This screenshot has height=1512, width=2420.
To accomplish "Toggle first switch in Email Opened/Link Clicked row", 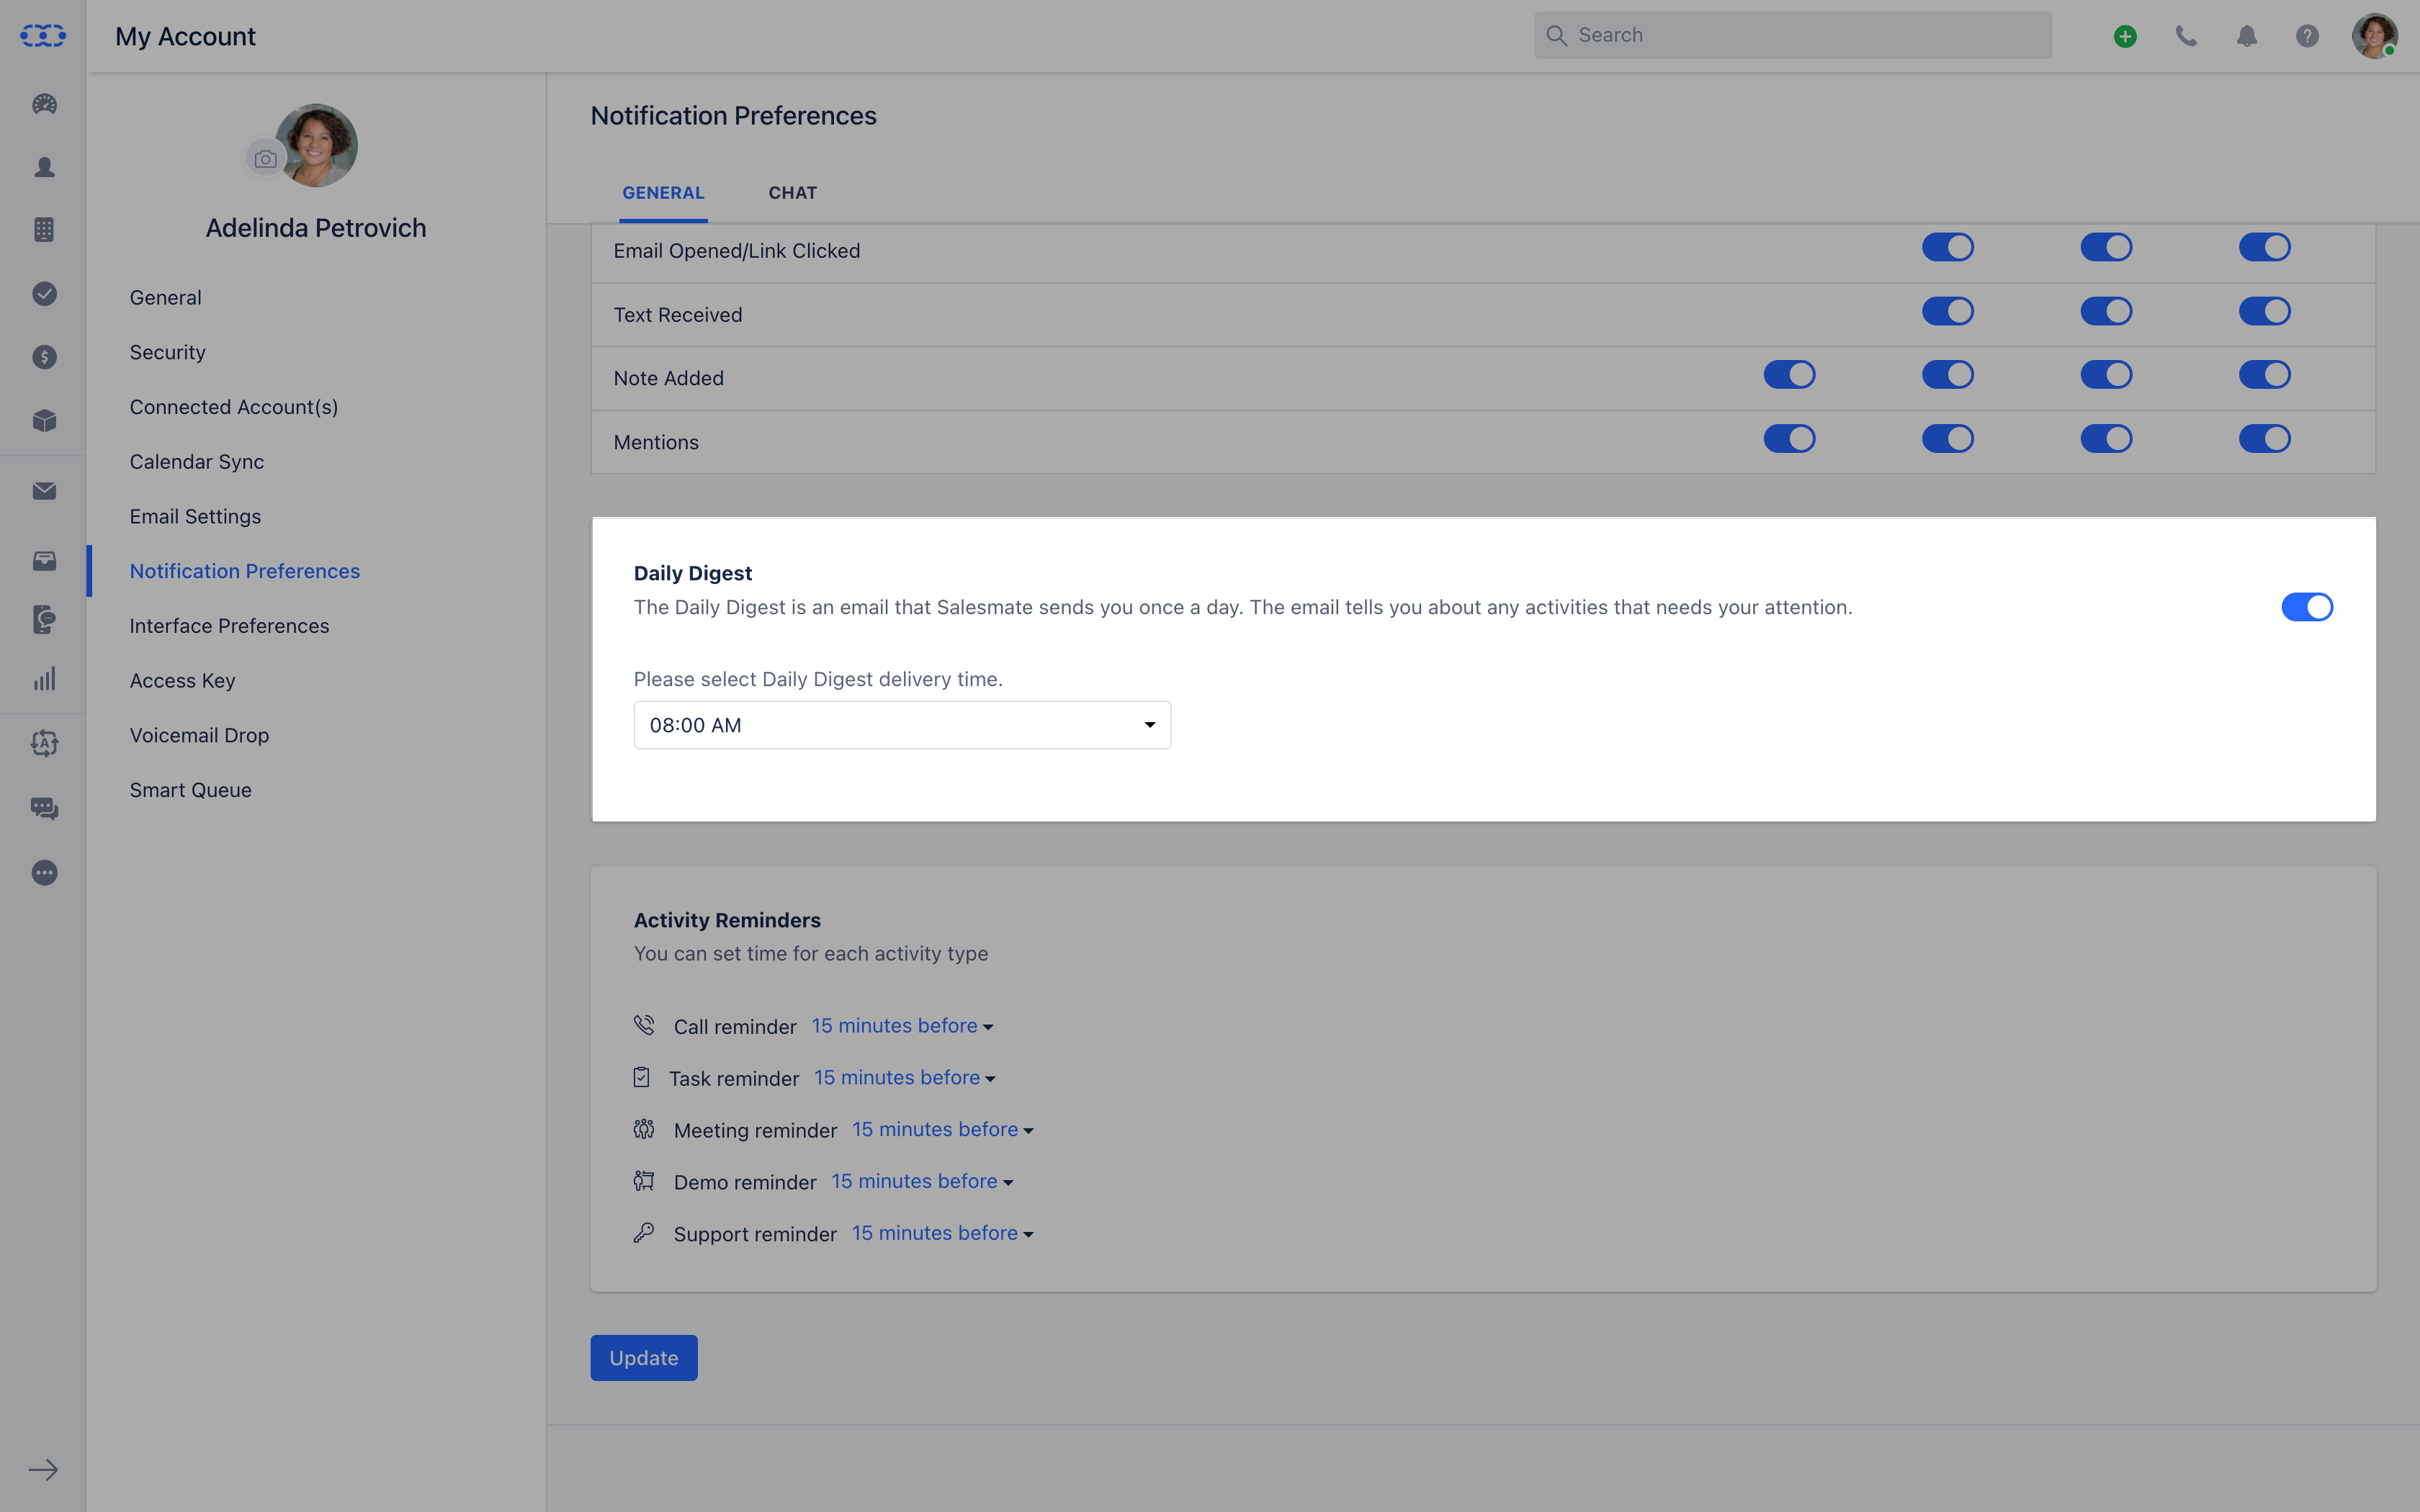I will pyautogui.click(x=1948, y=247).
